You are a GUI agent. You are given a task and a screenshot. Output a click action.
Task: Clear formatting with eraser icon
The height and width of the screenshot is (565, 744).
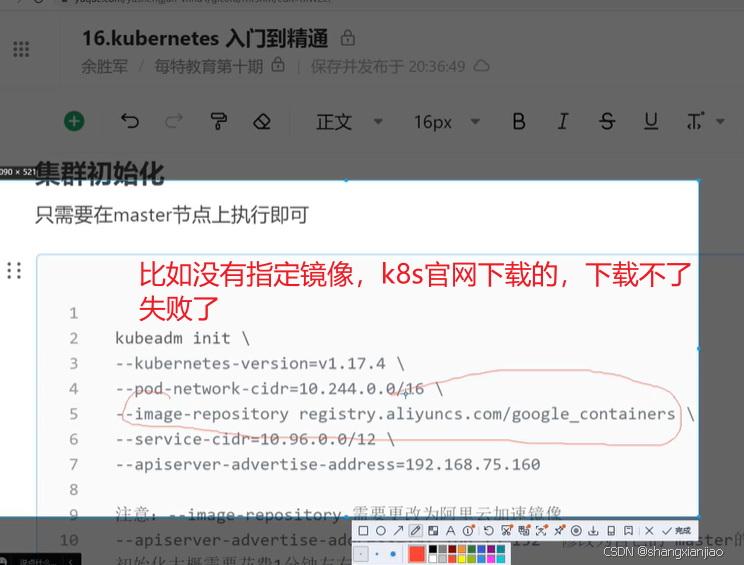coord(262,121)
